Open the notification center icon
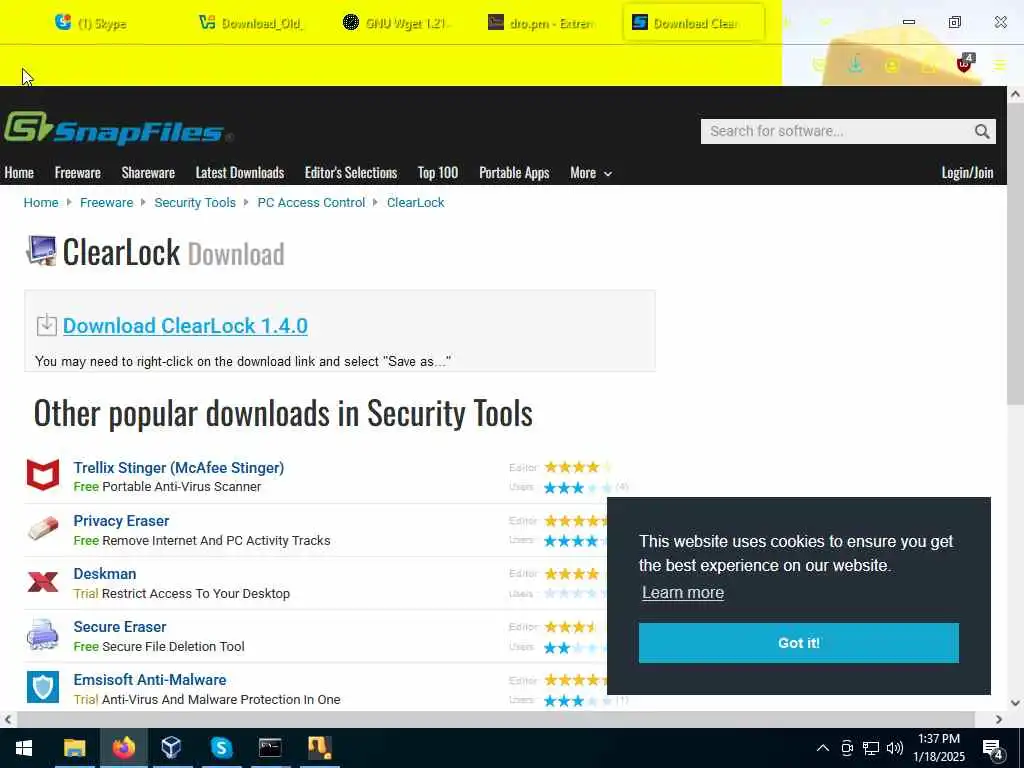The height and width of the screenshot is (768, 1024). point(992,749)
